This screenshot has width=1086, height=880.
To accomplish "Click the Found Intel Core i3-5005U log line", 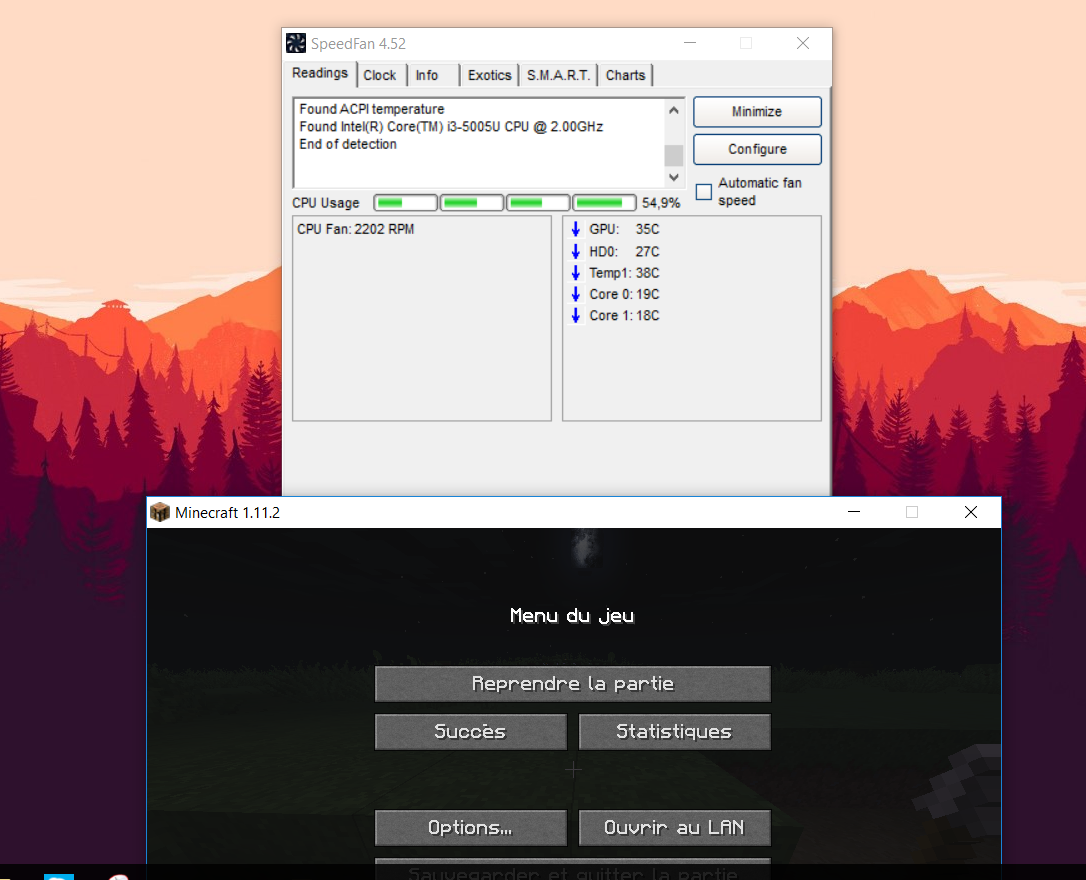I will click(451, 127).
